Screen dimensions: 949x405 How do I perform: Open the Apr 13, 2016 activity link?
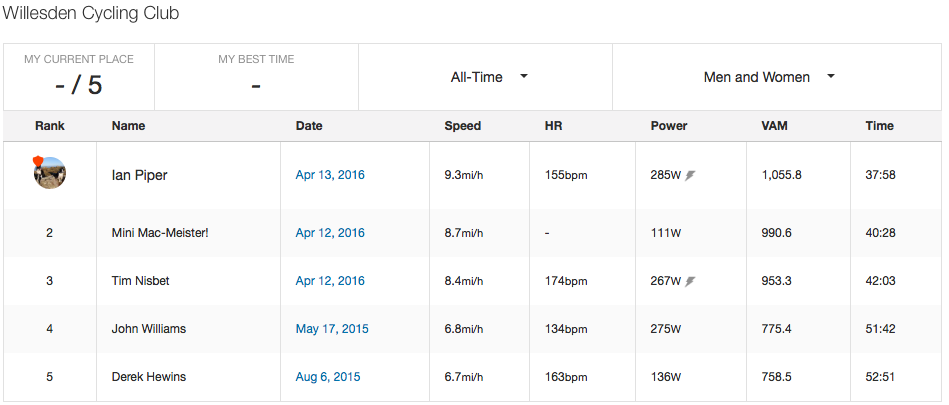click(x=330, y=176)
